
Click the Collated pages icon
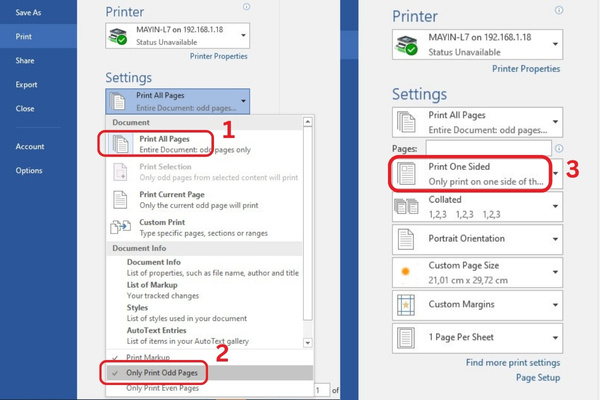pyautogui.click(x=408, y=206)
